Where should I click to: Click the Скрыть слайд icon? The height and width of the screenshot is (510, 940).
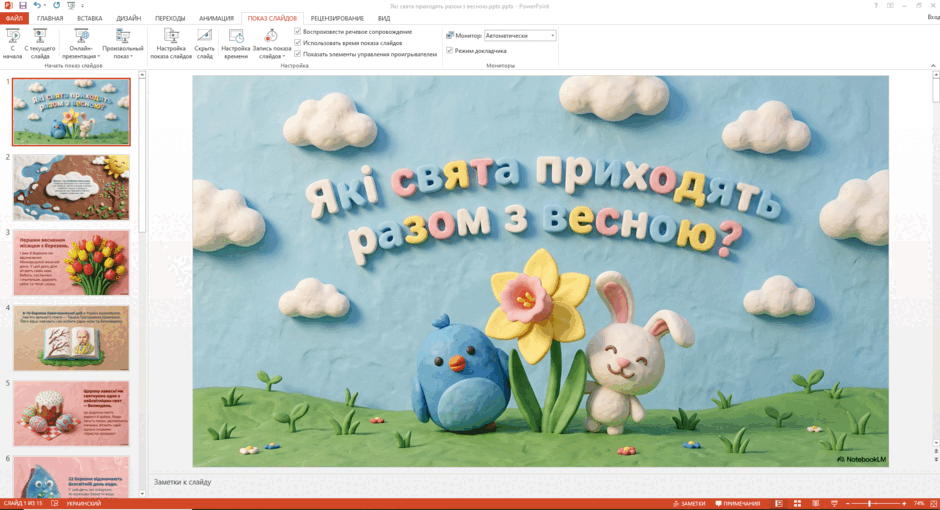coord(204,36)
